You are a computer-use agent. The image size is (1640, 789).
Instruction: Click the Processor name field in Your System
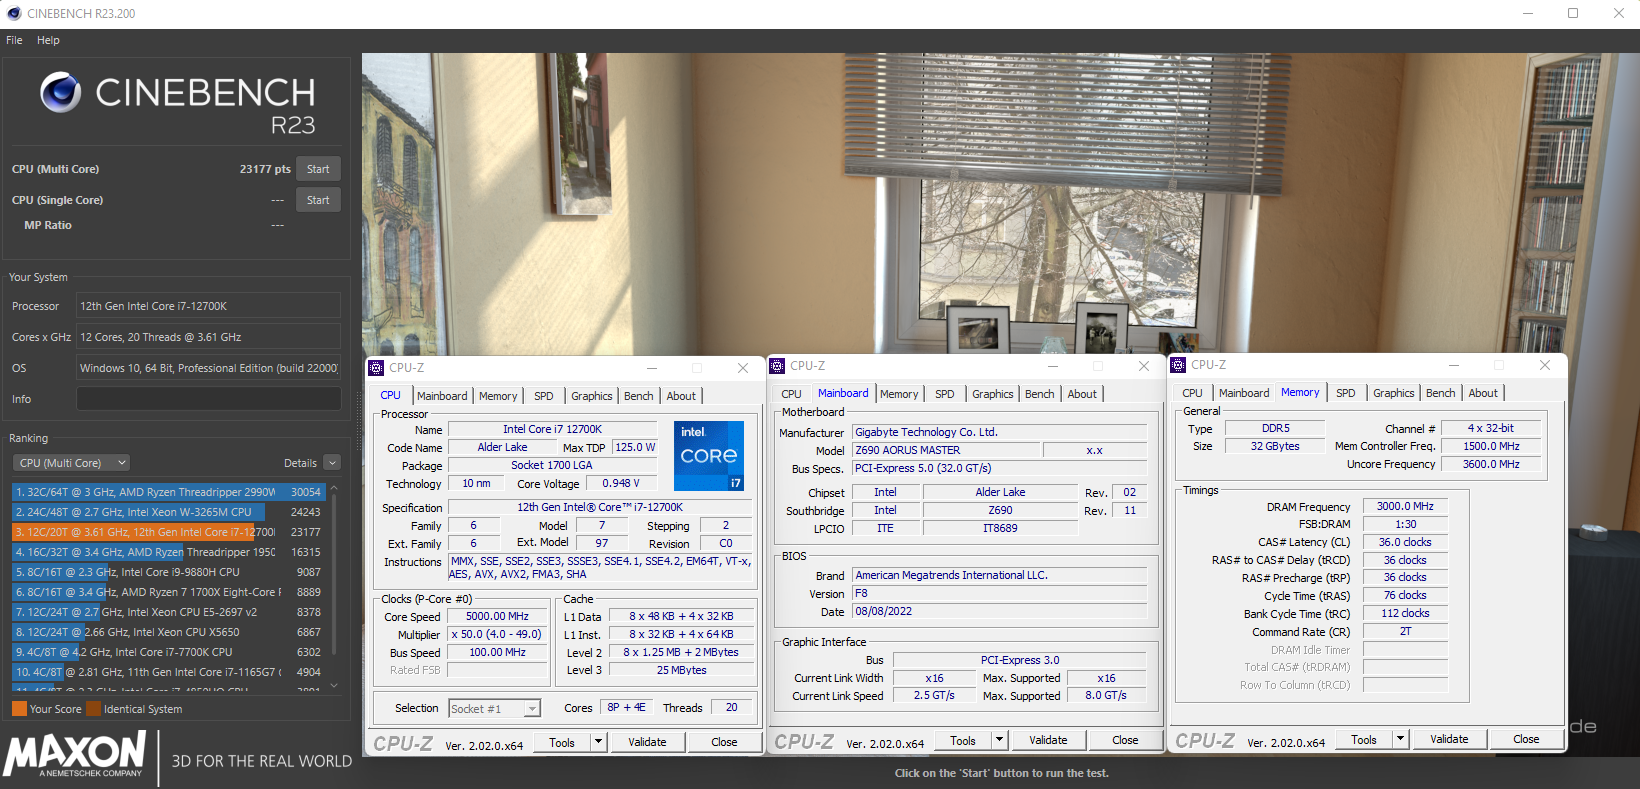coord(209,306)
